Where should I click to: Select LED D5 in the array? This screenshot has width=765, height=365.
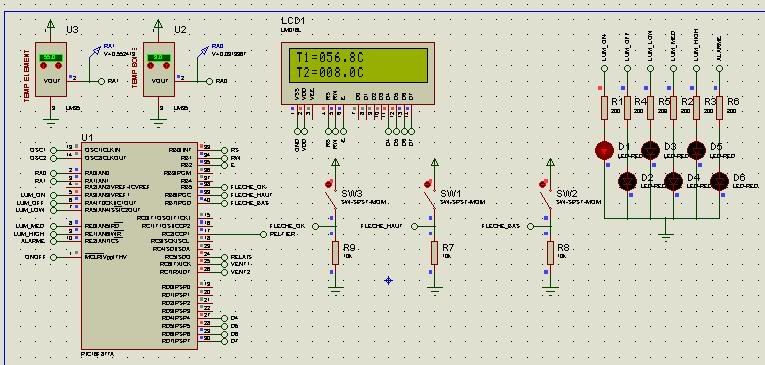(696, 150)
